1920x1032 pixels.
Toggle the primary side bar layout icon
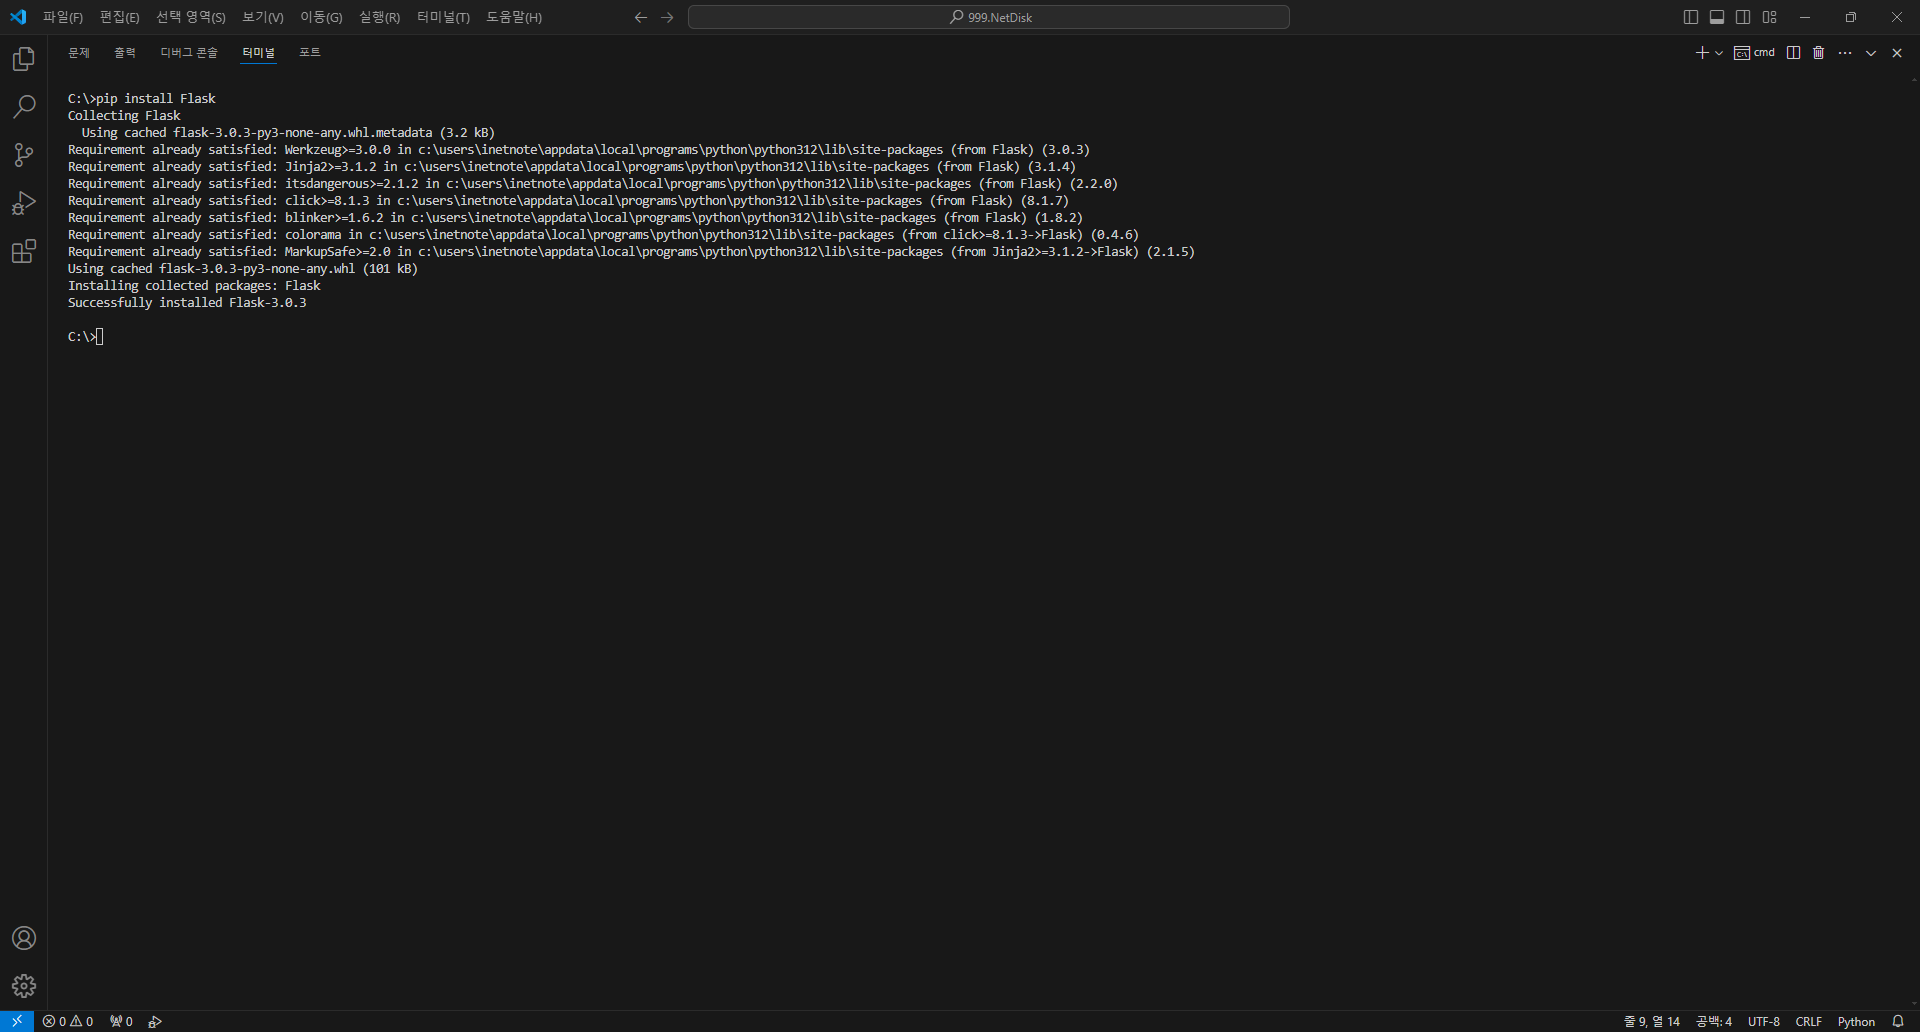coord(1691,17)
